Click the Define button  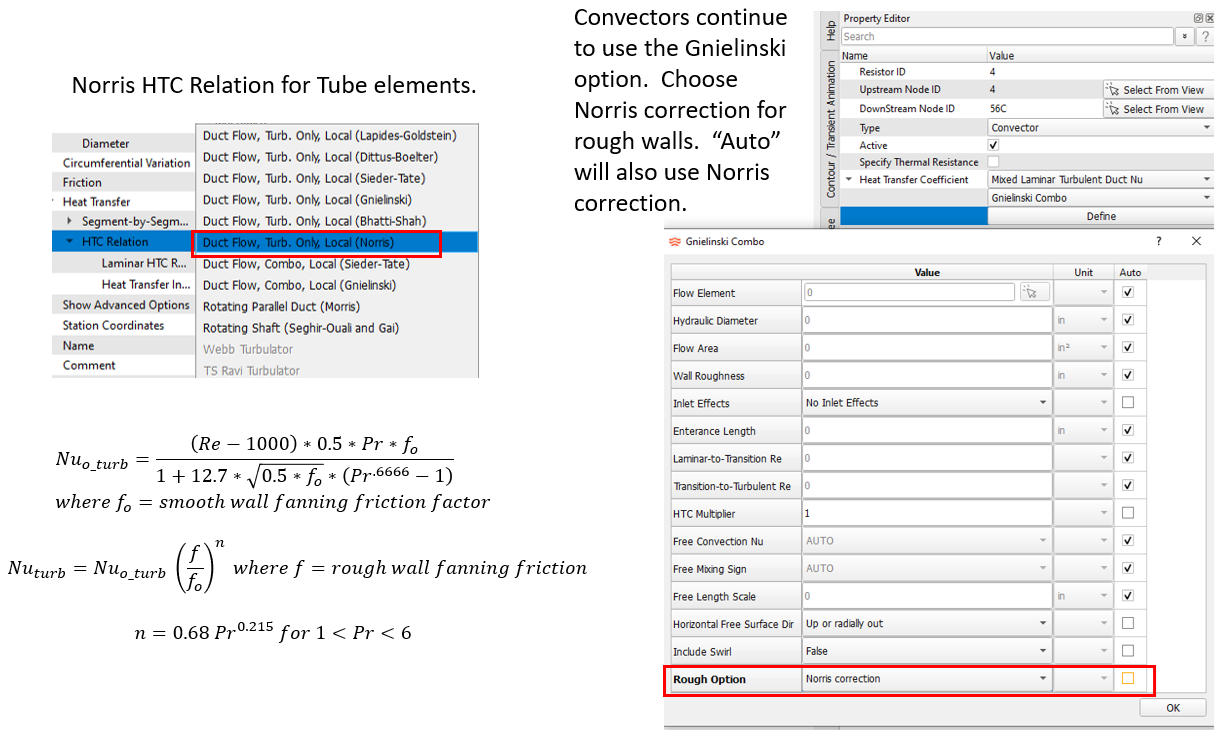pyautogui.click(x=1100, y=216)
